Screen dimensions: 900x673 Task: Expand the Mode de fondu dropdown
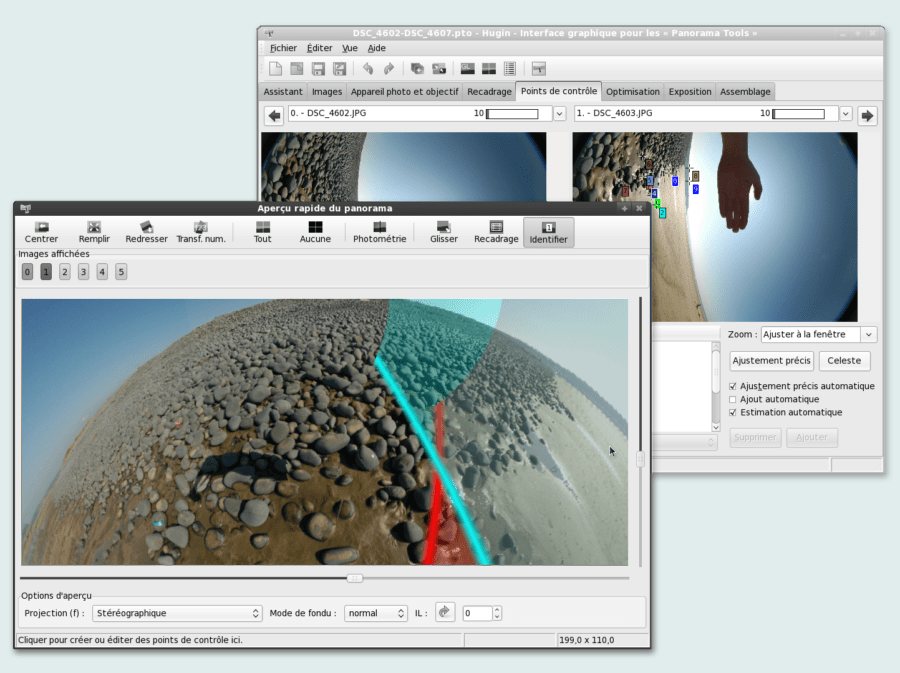tap(376, 613)
